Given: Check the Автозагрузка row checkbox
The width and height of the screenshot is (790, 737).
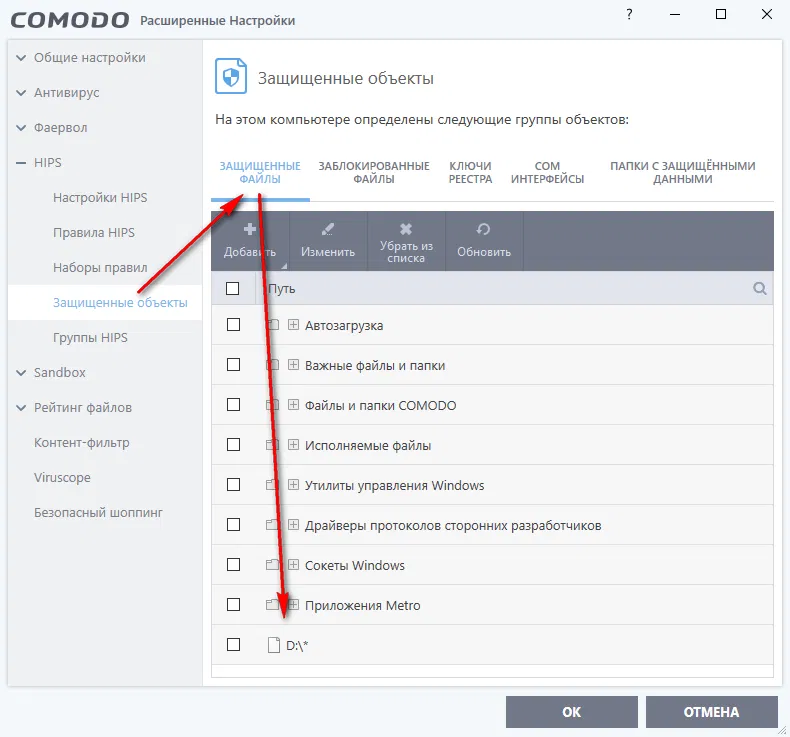Looking at the screenshot, I should tap(233, 324).
